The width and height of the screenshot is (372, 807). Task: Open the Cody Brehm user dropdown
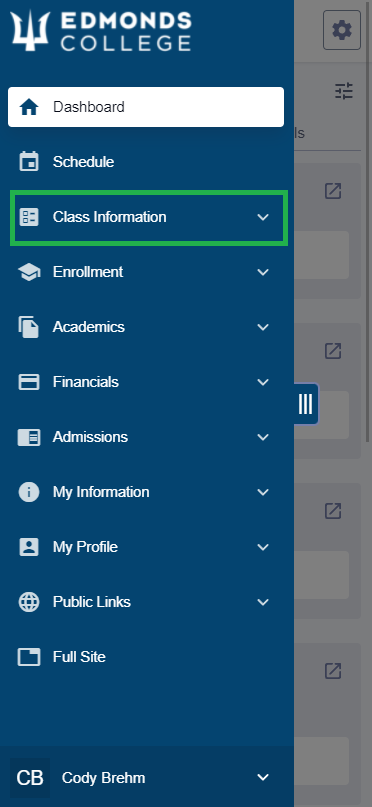[x=263, y=777]
